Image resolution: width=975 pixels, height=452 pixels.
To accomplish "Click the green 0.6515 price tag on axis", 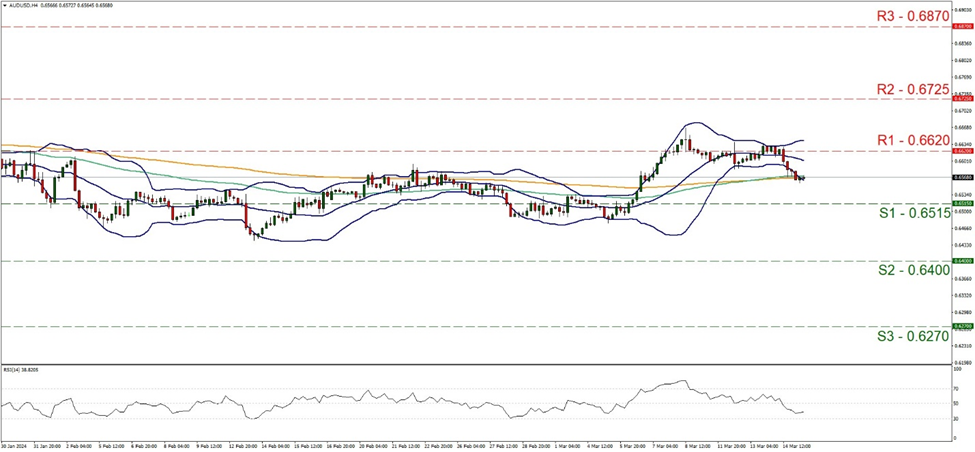I will click(x=961, y=203).
